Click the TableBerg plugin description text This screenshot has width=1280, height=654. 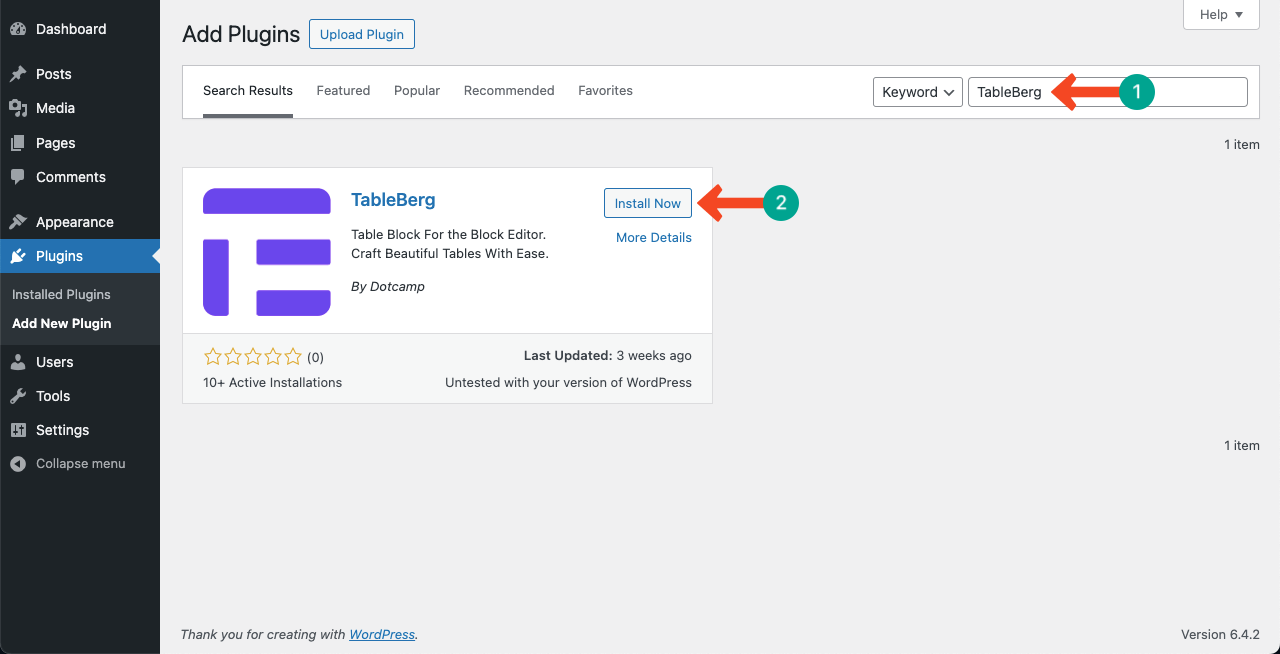tap(450, 244)
